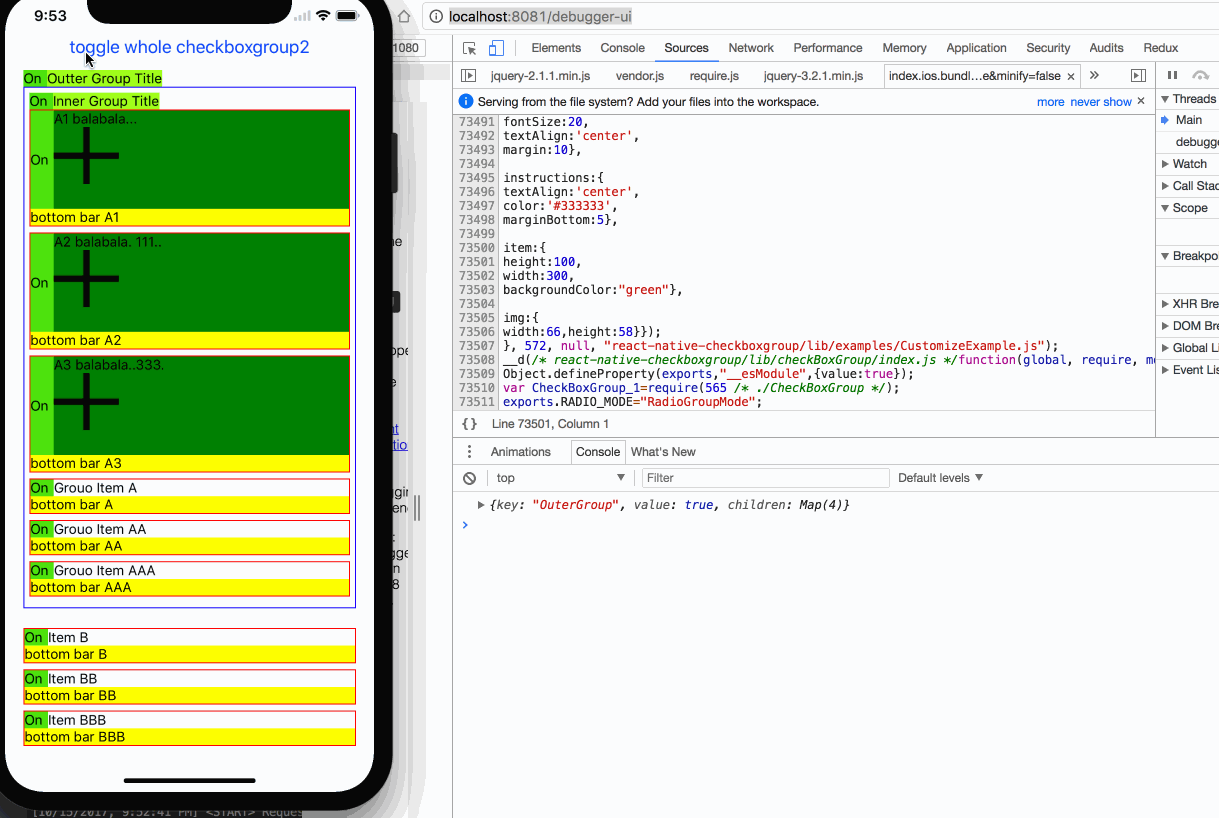Pause script execution
The height and width of the screenshot is (818, 1219).
pyautogui.click(x=1172, y=76)
